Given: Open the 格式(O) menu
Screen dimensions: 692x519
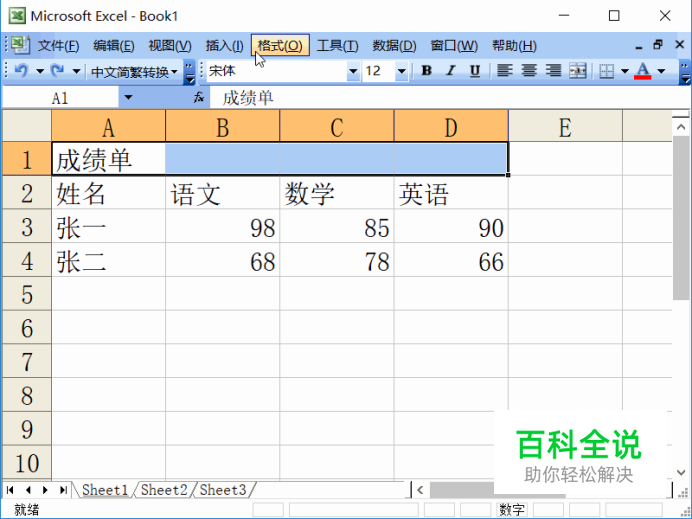Looking at the screenshot, I should (x=280, y=45).
